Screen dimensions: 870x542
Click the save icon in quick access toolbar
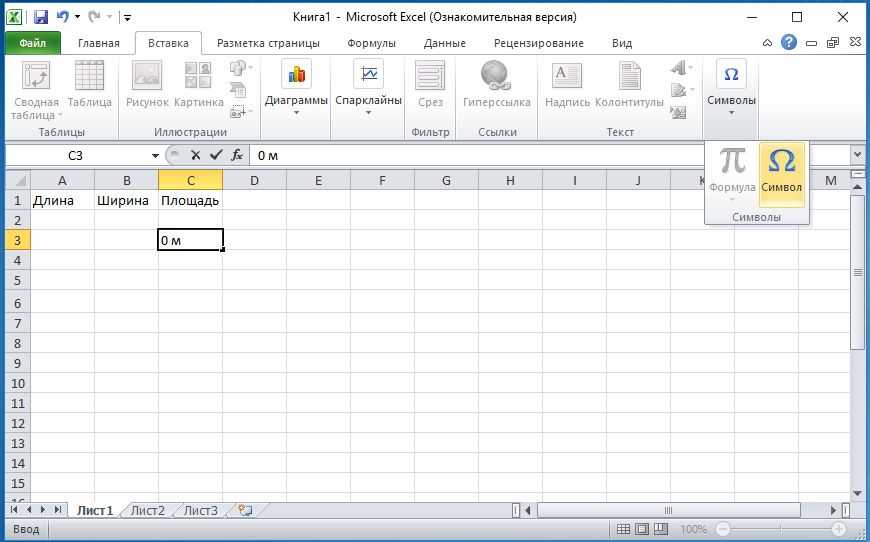coord(41,17)
